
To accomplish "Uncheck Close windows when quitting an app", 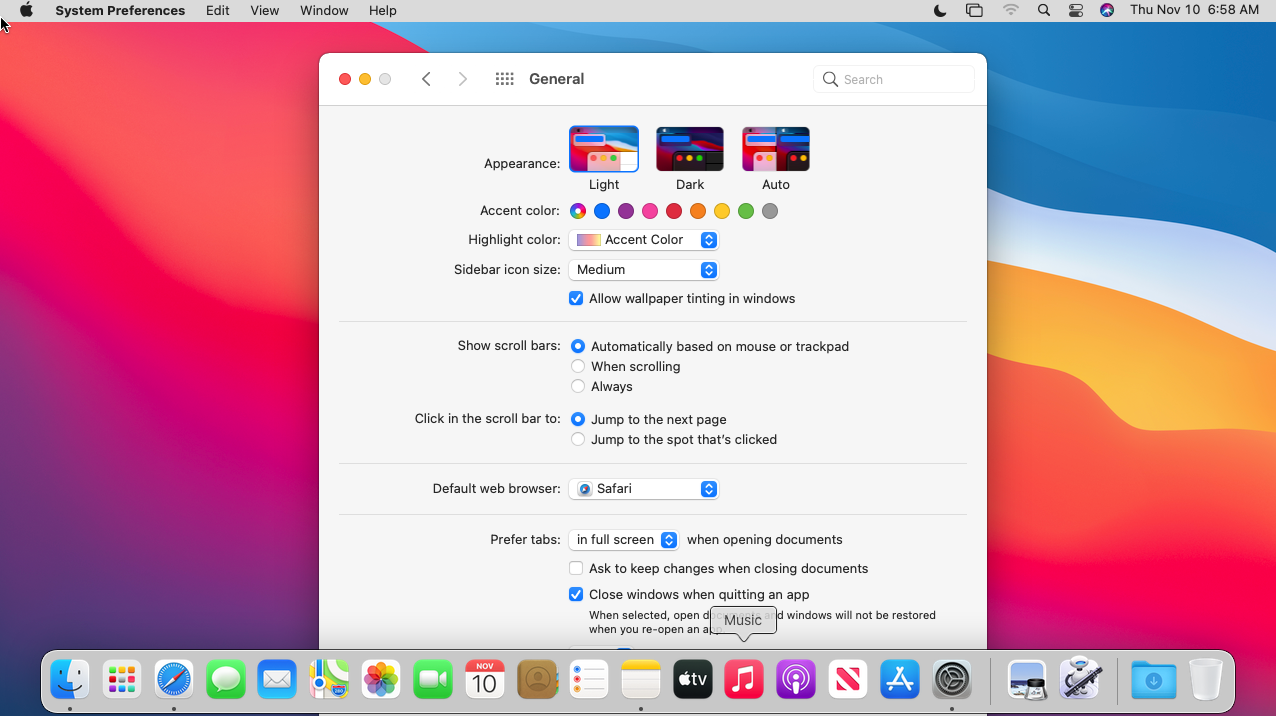I will click(576, 594).
